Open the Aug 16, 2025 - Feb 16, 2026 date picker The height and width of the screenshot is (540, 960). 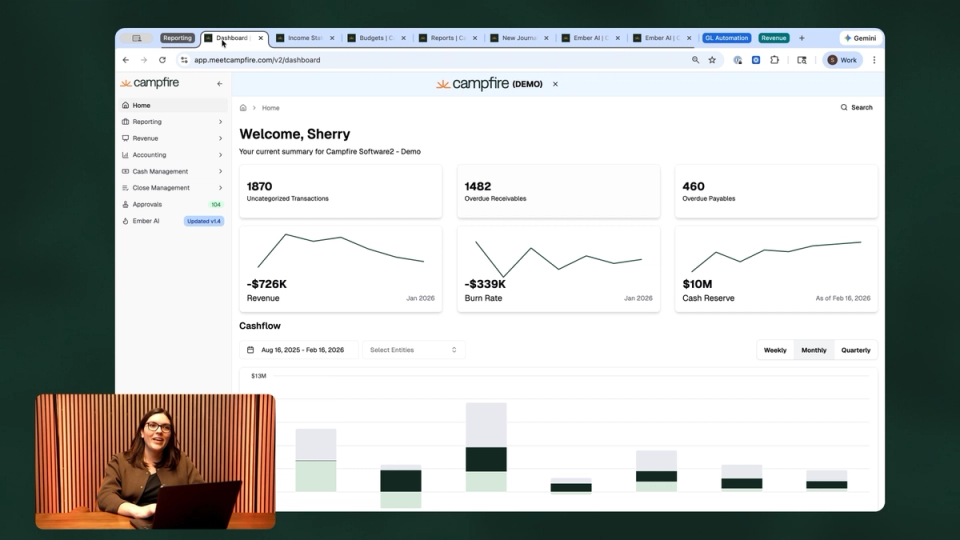298,350
